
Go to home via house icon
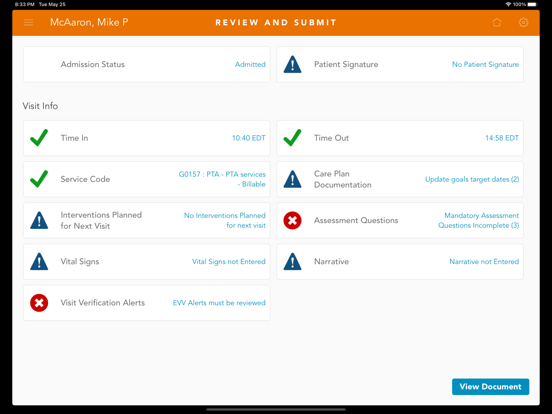(x=497, y=23)
